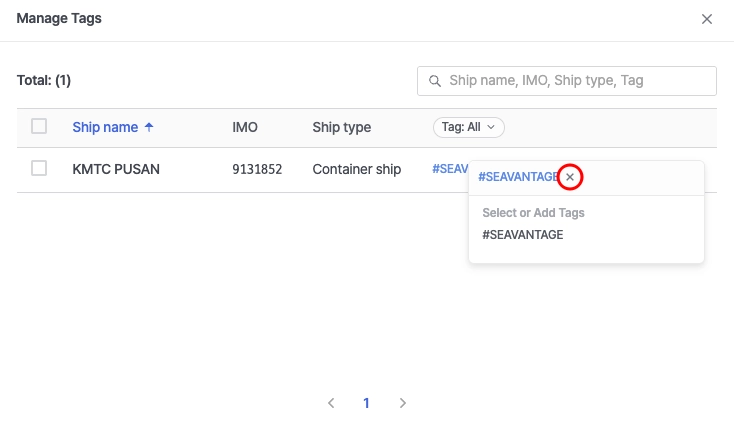
Task: Close the Manage Tags dialog
Action: click(x=707, y=19)
